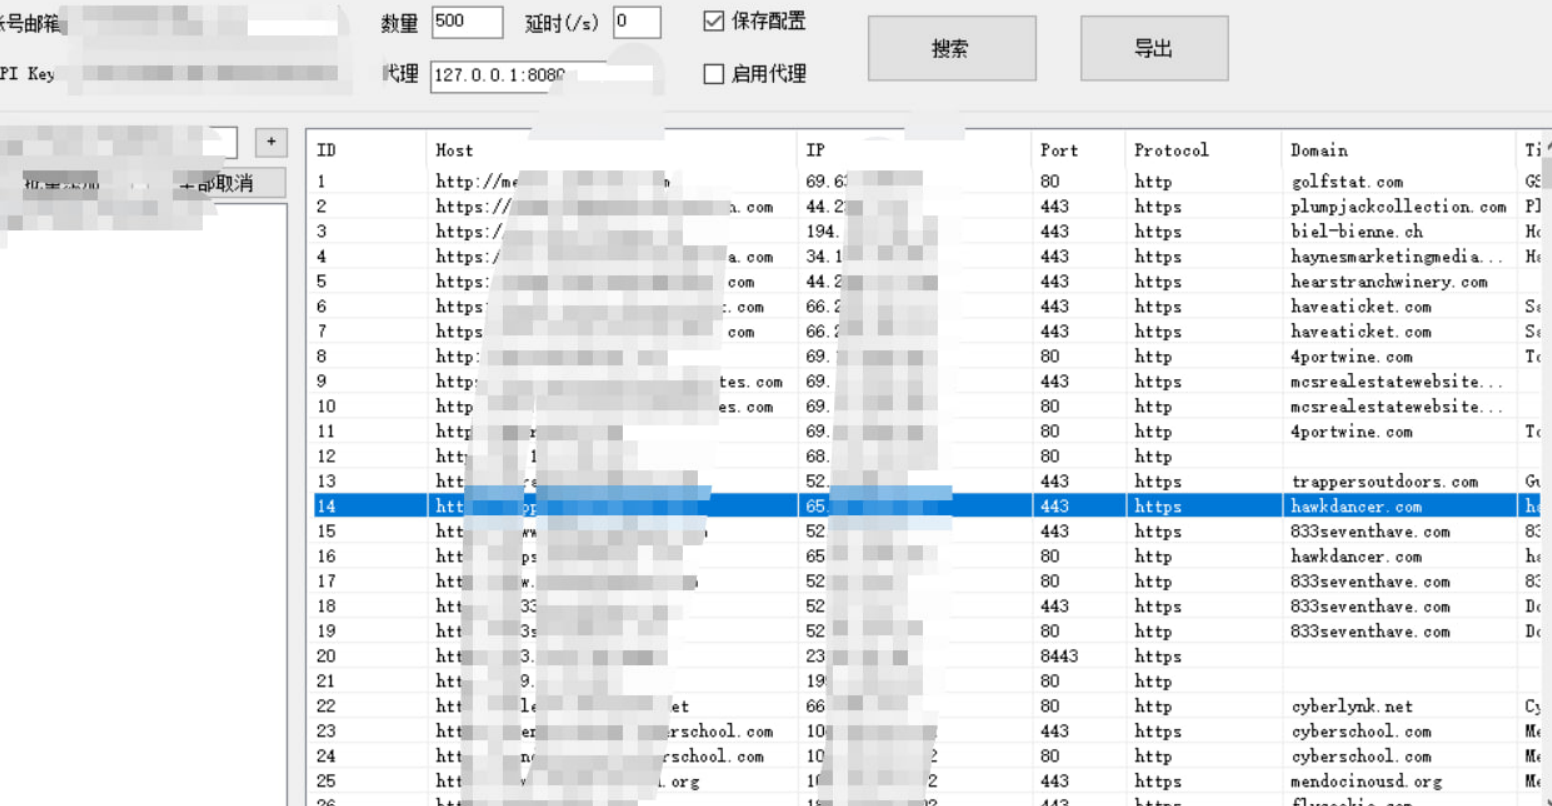Click hawkdancer.com in highlighted row 14
The height and width of the screenshot is (806, 1552).
pos(1356,507)
